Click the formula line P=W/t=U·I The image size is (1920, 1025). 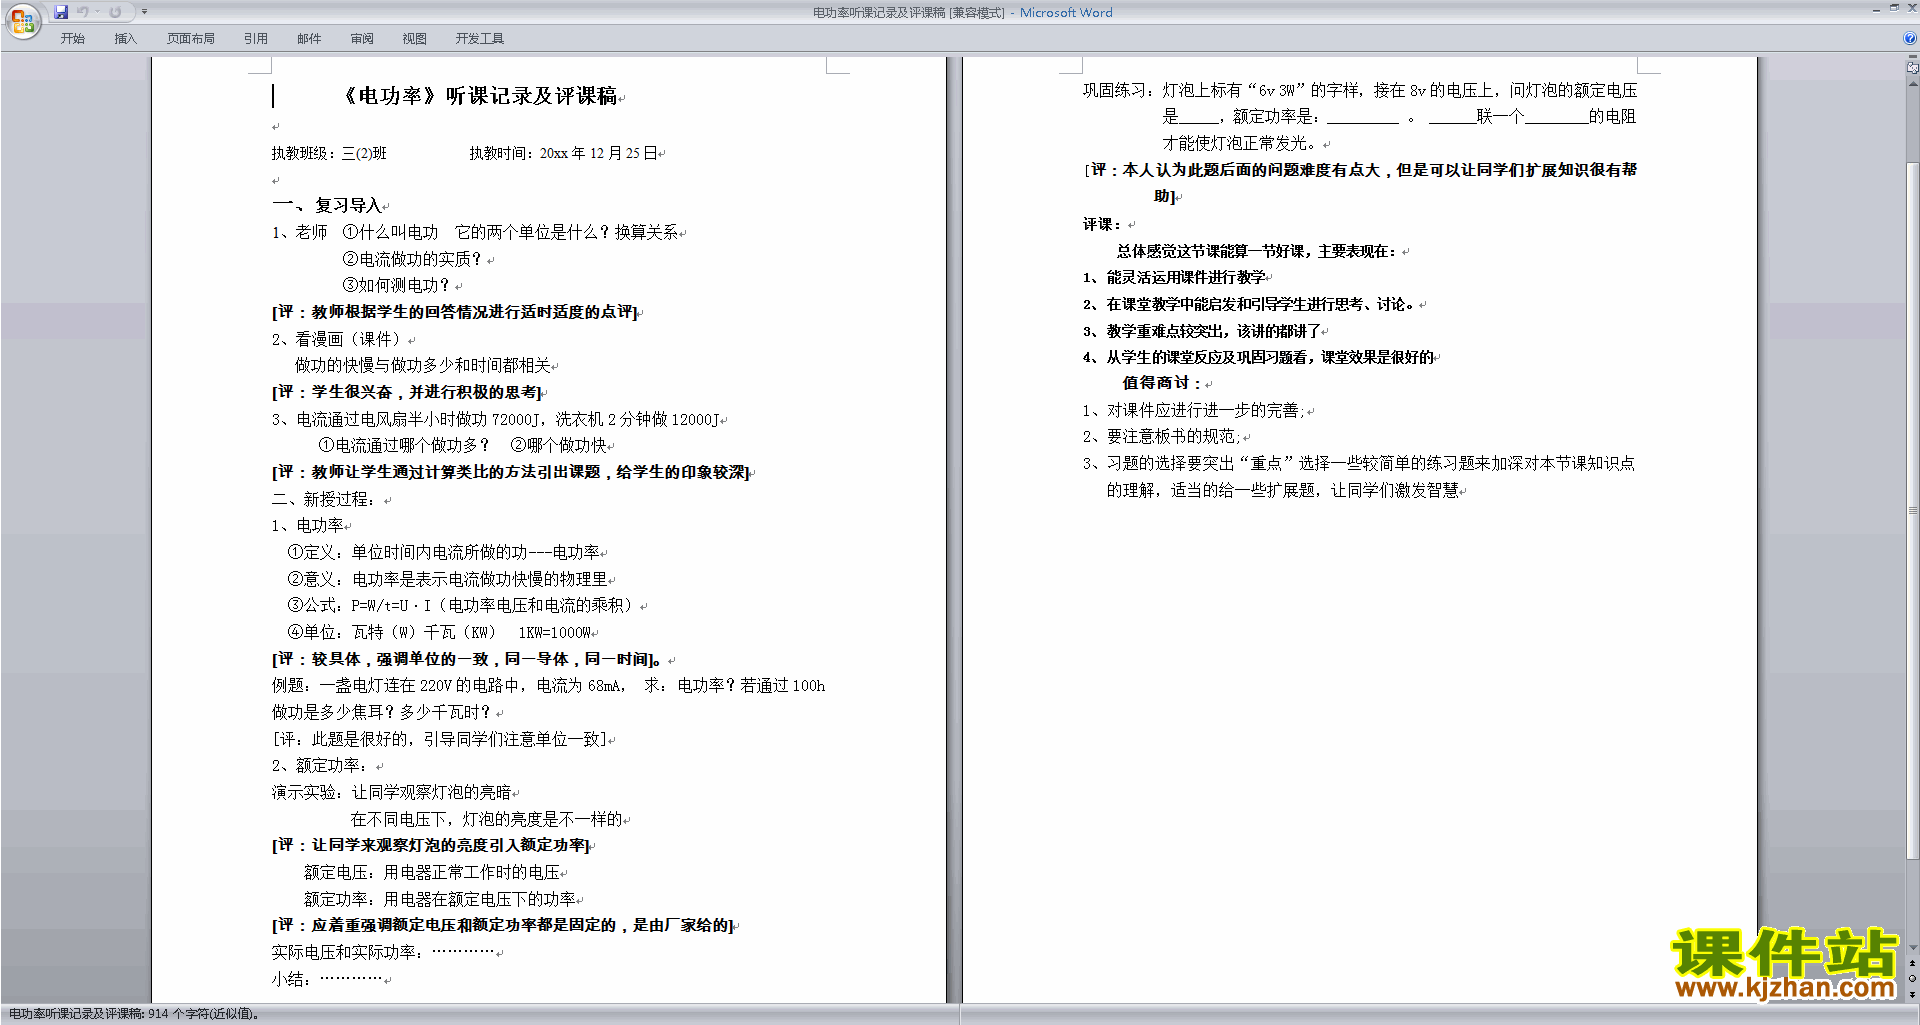[460, 605]
